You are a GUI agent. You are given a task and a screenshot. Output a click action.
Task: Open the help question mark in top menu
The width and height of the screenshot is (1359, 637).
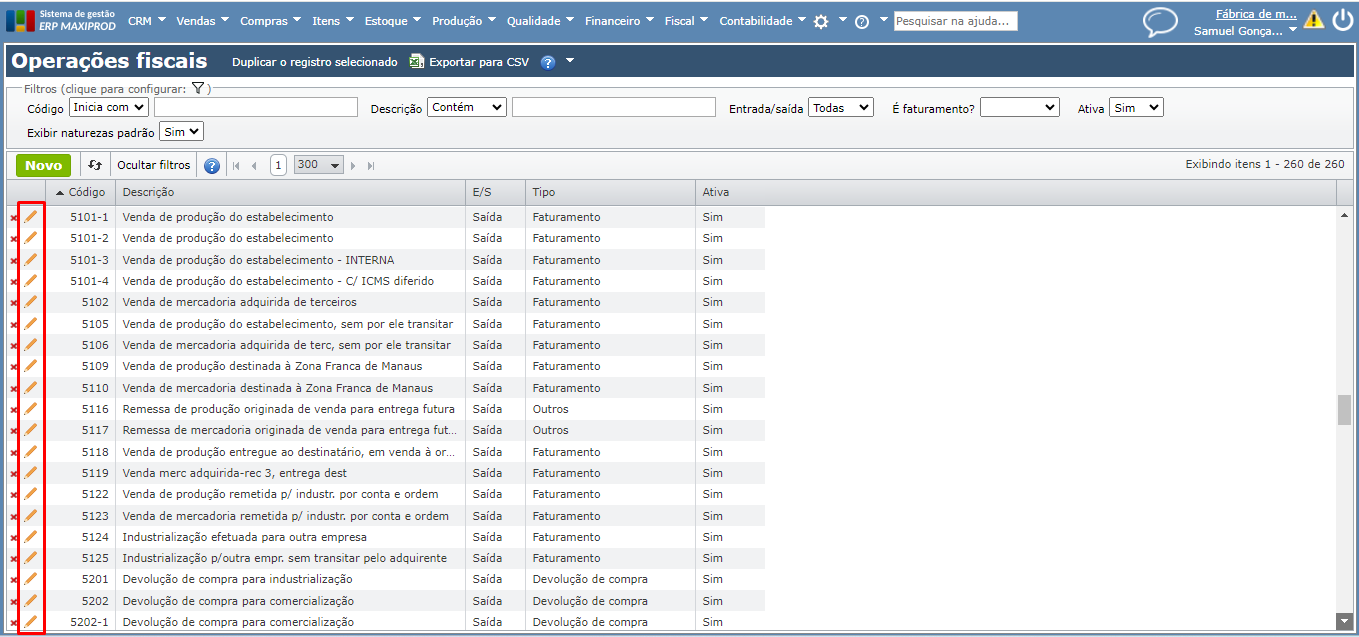[862, 21]
